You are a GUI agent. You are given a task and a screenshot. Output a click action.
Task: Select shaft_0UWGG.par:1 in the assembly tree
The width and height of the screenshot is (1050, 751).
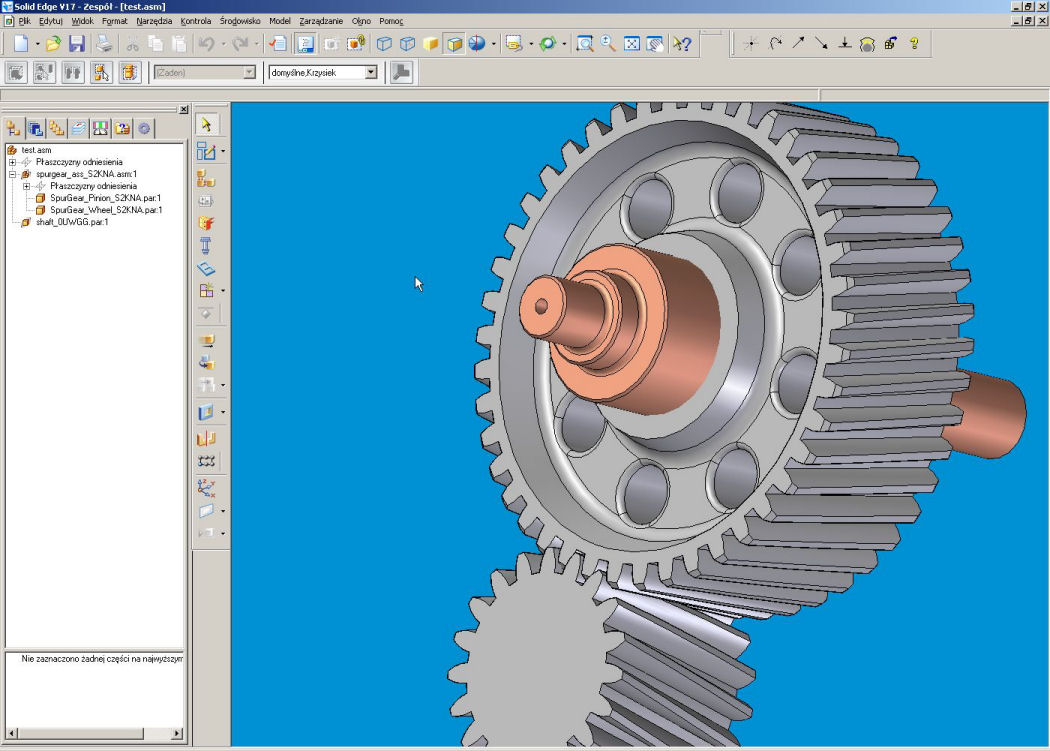click(71, 222)
